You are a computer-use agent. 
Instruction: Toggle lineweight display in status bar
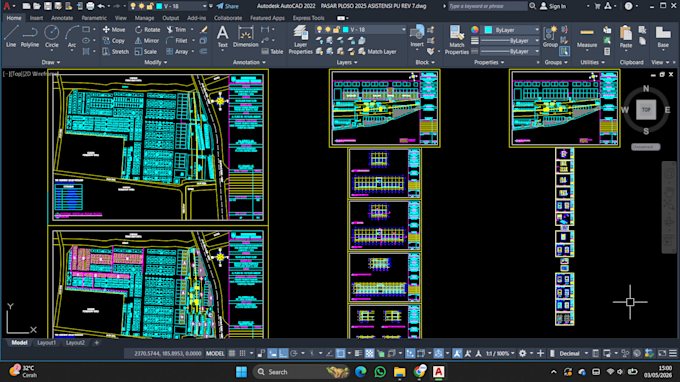(x=358, y=353)
